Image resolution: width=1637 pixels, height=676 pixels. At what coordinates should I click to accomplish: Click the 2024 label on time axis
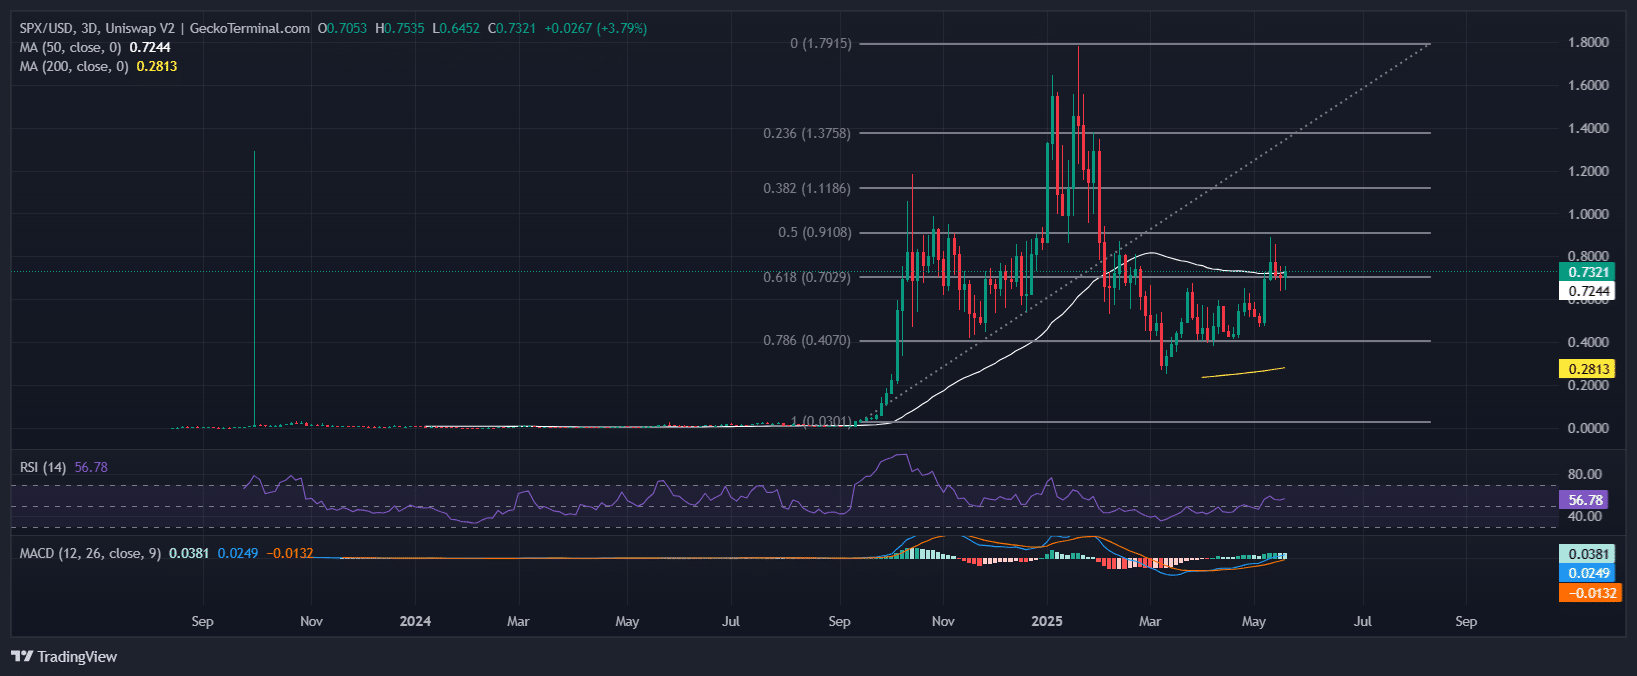(415, 621)
